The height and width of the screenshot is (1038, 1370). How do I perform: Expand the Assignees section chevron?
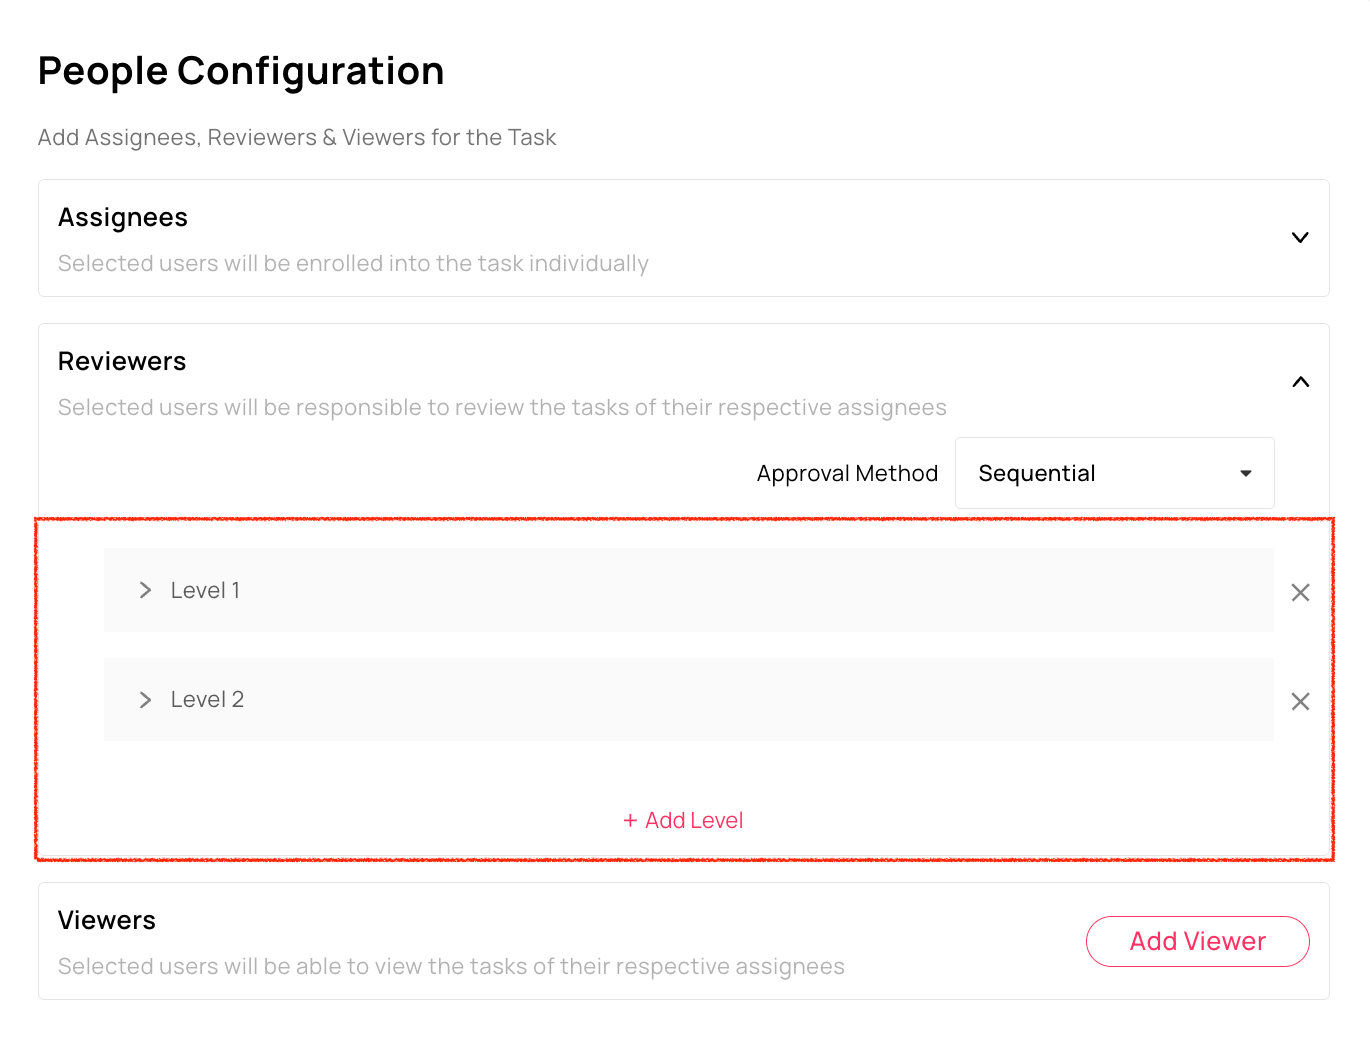tap(1300, 238)
